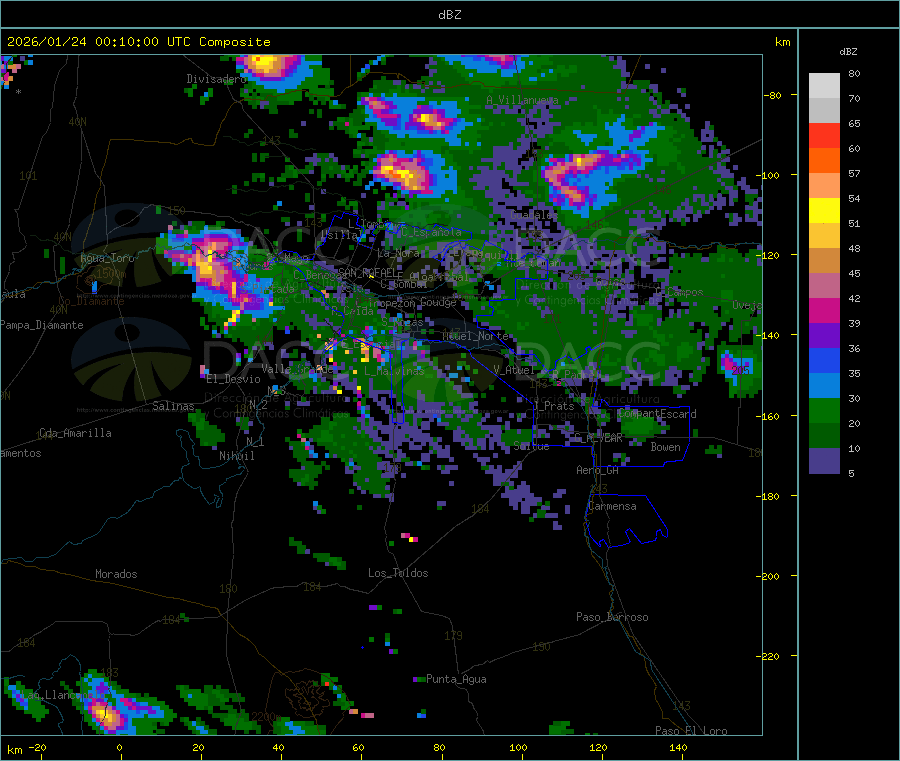Select the 0 km tick on bottom axis

(119, 747)
